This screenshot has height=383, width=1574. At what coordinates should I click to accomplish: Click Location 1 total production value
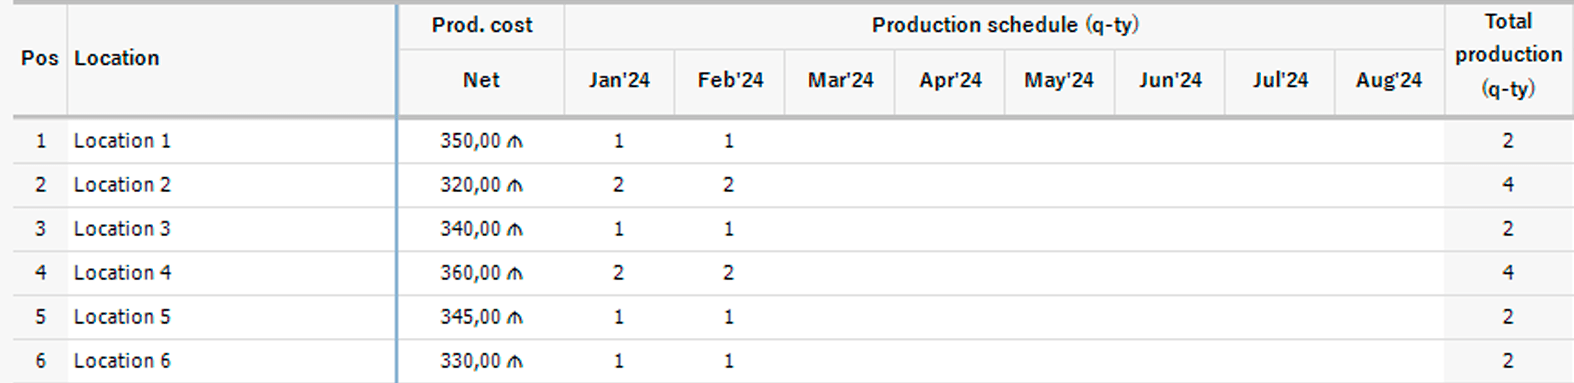point(1508,141)
